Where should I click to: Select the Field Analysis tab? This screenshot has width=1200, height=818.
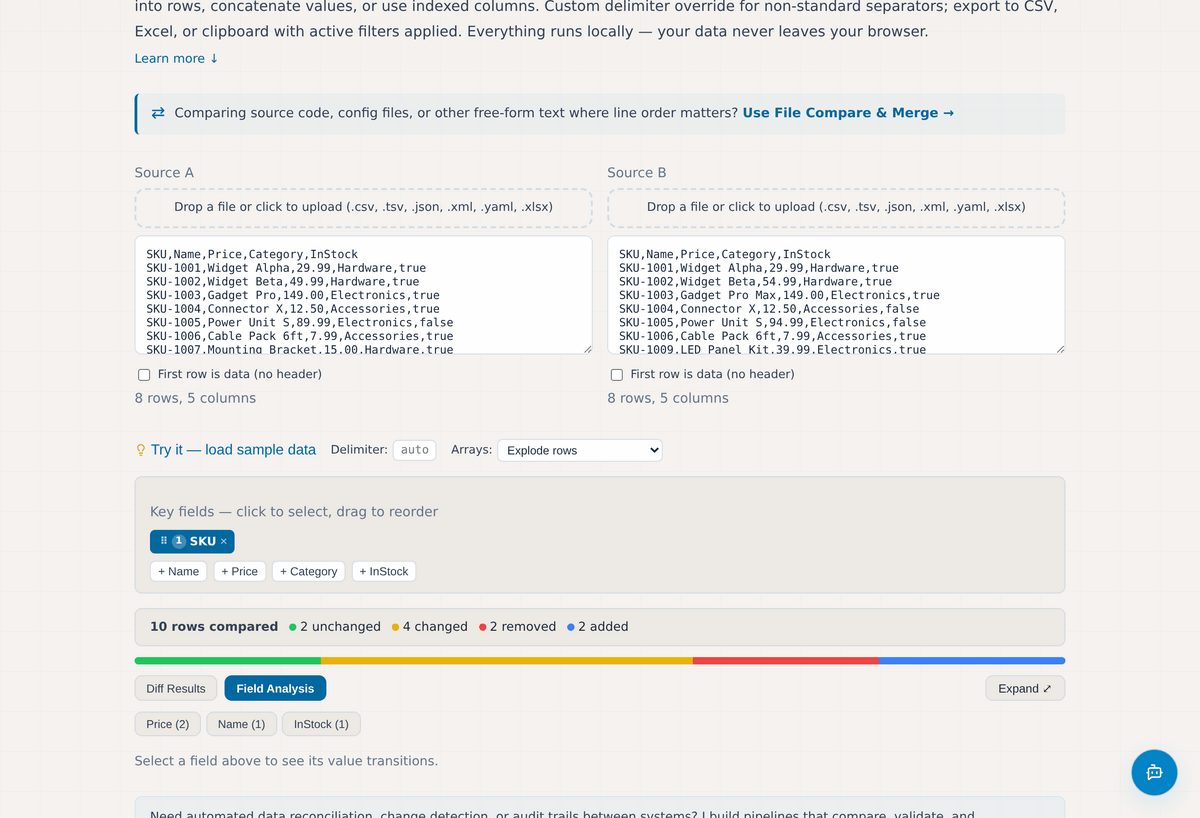[x=275, y=688]
